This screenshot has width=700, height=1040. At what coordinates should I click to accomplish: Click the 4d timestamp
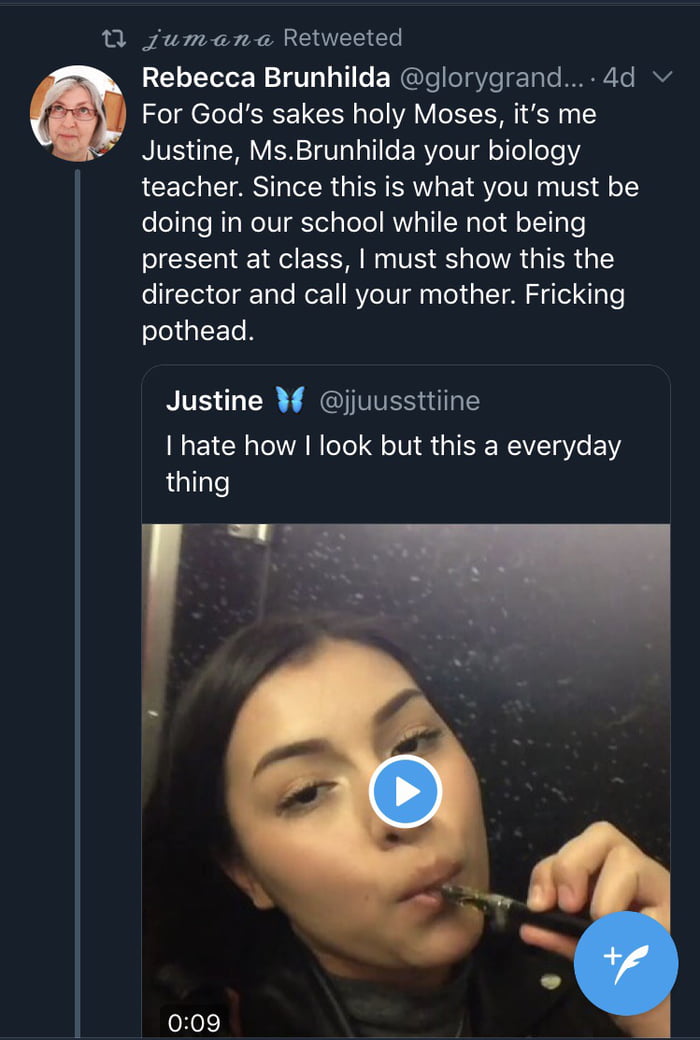pyautogui.click(x=619, y=78)
